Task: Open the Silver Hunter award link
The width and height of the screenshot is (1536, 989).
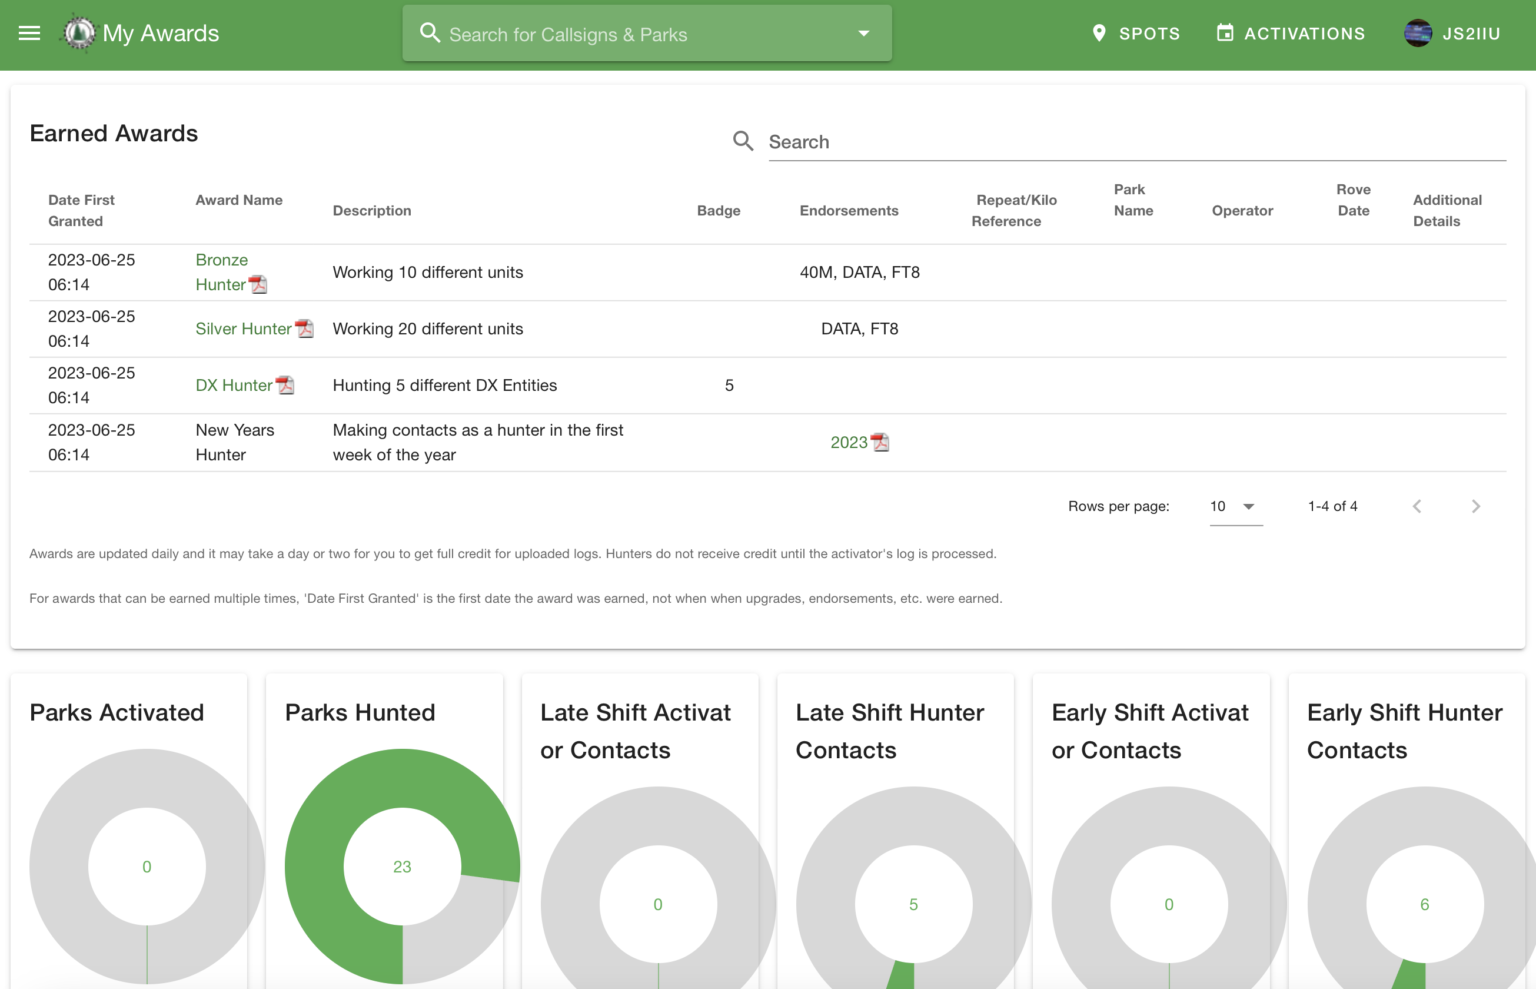Action: pyautogui.click(x=243, y=329)
